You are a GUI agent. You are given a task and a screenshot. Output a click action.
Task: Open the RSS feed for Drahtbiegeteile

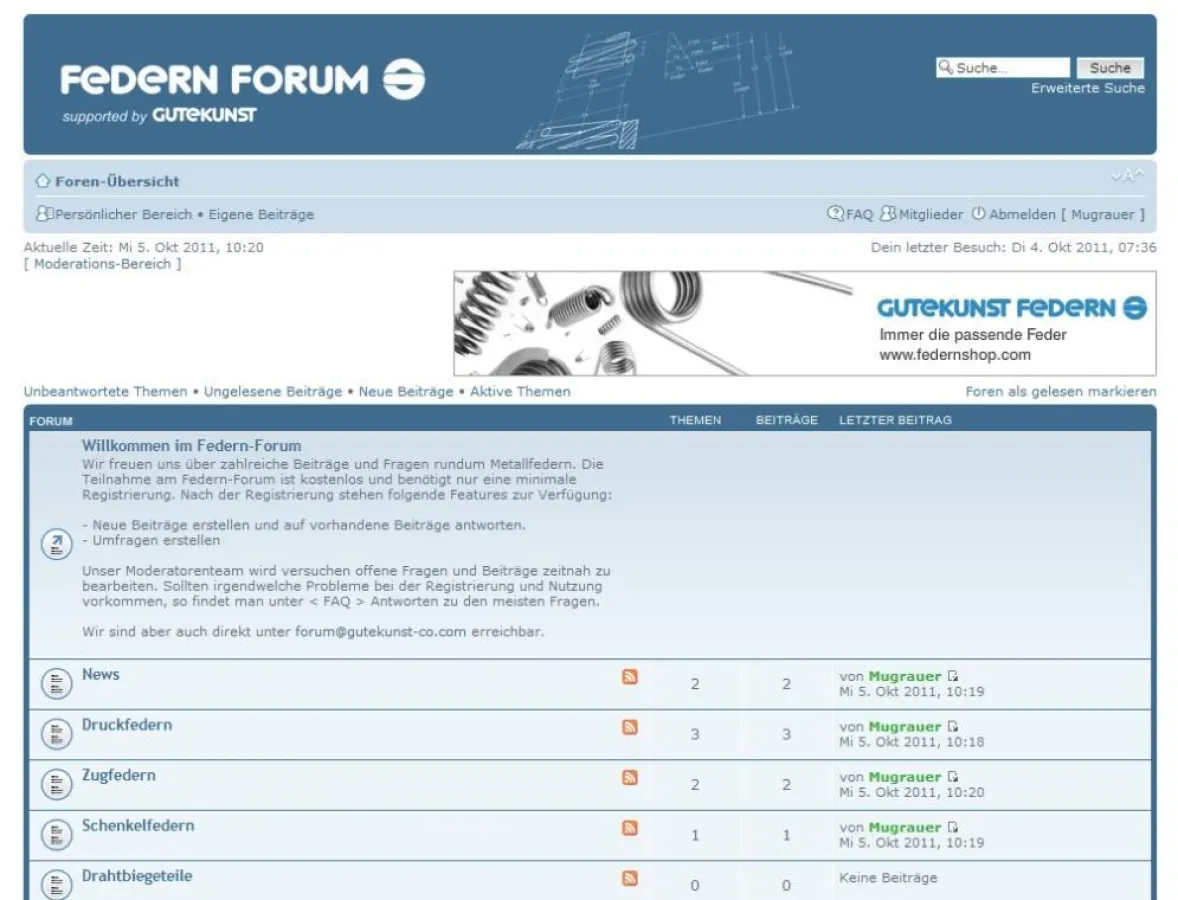click(x=630, y=878)
